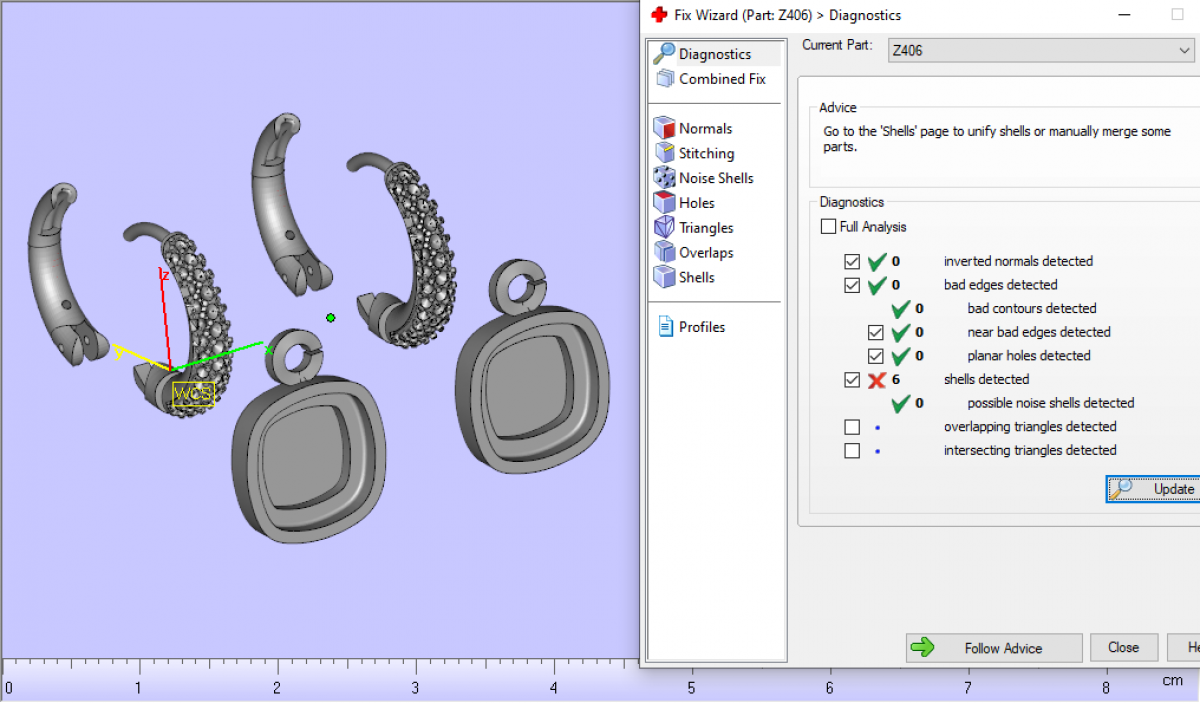1200x703 pixels.
Task: Uncheck inverted normals detection
Action: click(x=852, y=262)
